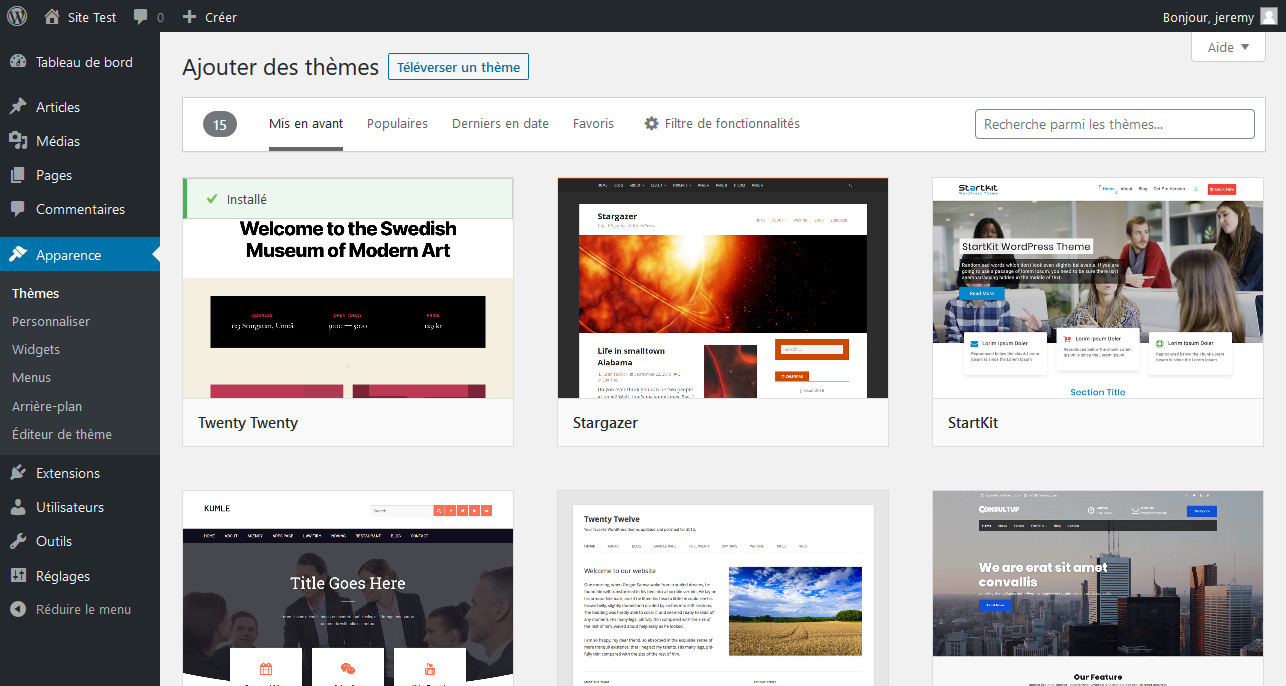Click the Réduire le menu label

click(x=83, y=609)
